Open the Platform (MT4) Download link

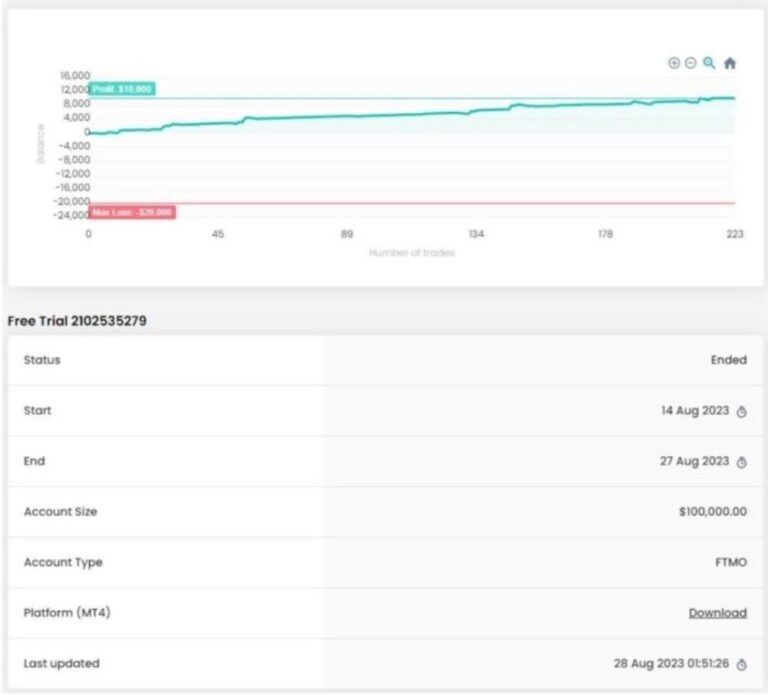[x=717, y=613]
